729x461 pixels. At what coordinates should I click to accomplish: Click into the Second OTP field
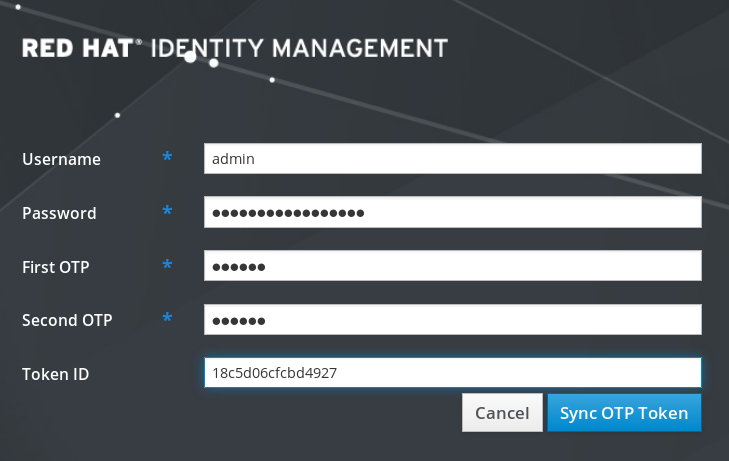coord(452,319)
